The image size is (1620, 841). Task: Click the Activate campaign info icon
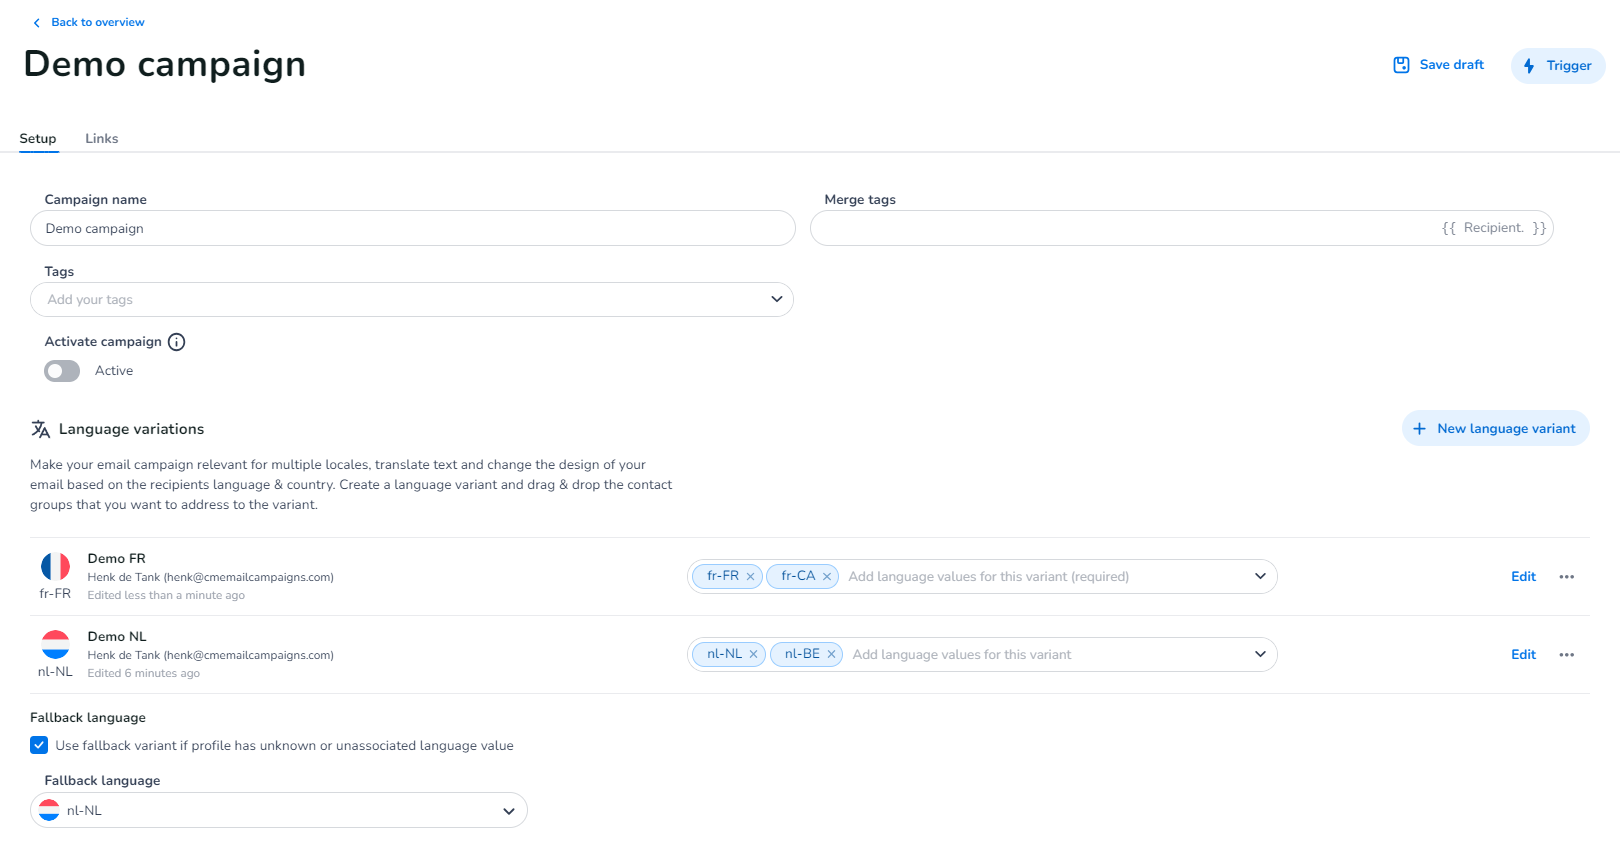[x=176, y=342]
